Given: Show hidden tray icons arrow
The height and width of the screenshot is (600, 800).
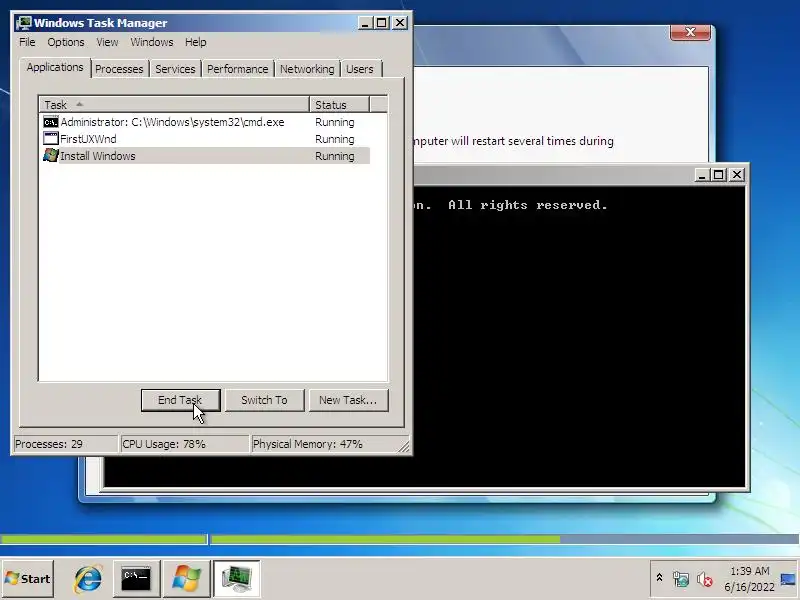Looking at the screenshot, I should point(659,578).
